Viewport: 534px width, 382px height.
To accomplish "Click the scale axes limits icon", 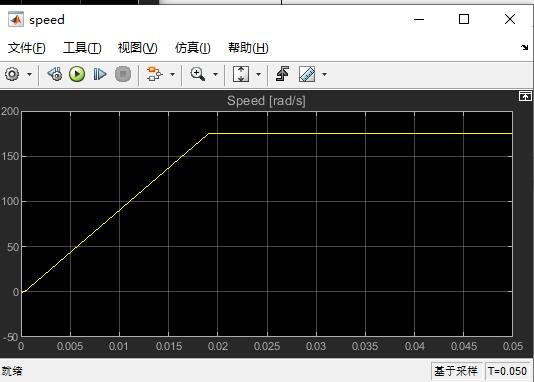I will click(x=241, y=74).
